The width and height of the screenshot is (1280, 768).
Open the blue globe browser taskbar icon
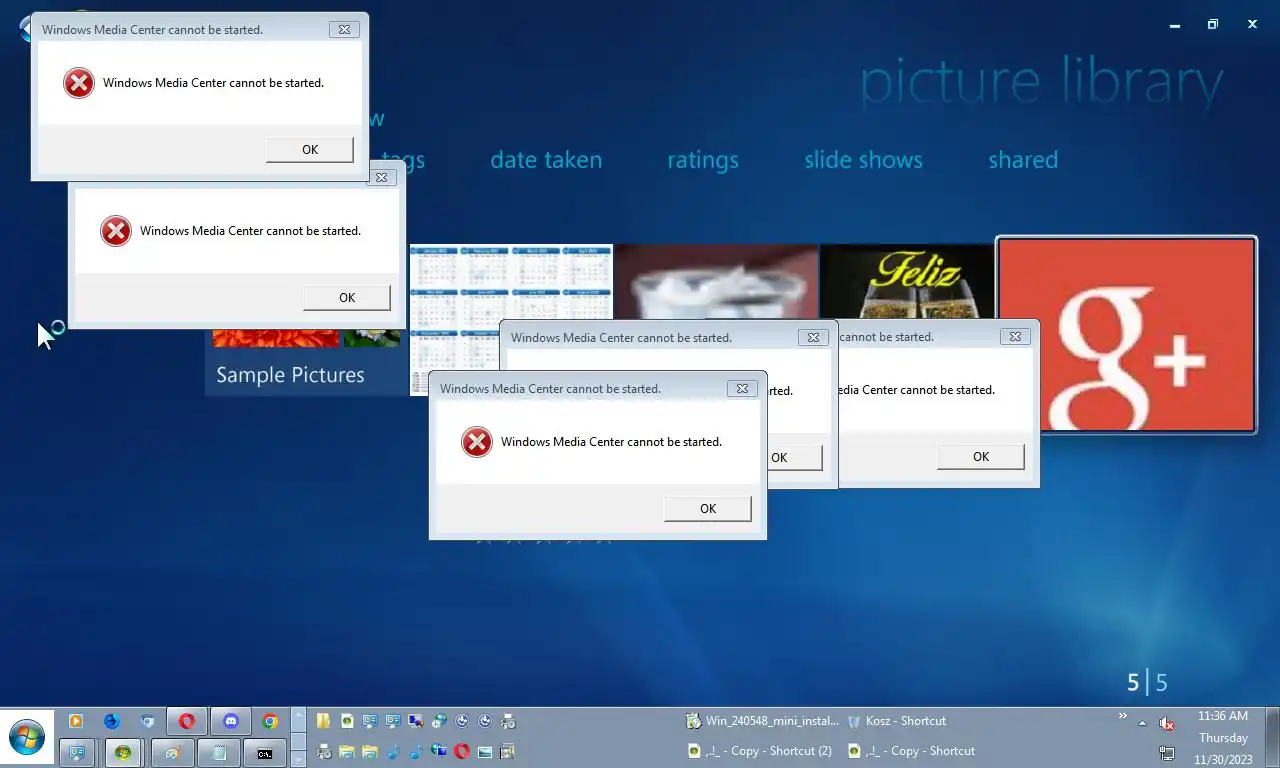(112, 721)
